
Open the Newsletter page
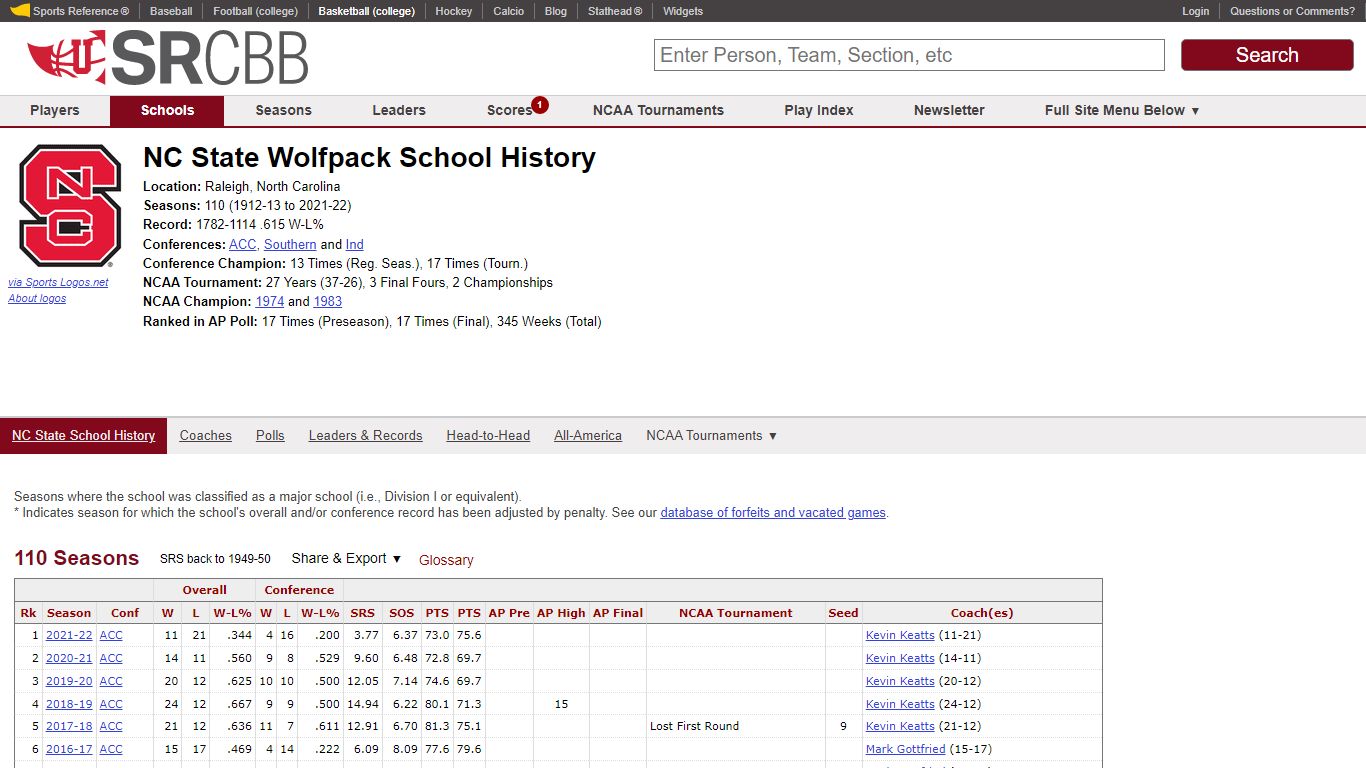[x=949, y=110]
